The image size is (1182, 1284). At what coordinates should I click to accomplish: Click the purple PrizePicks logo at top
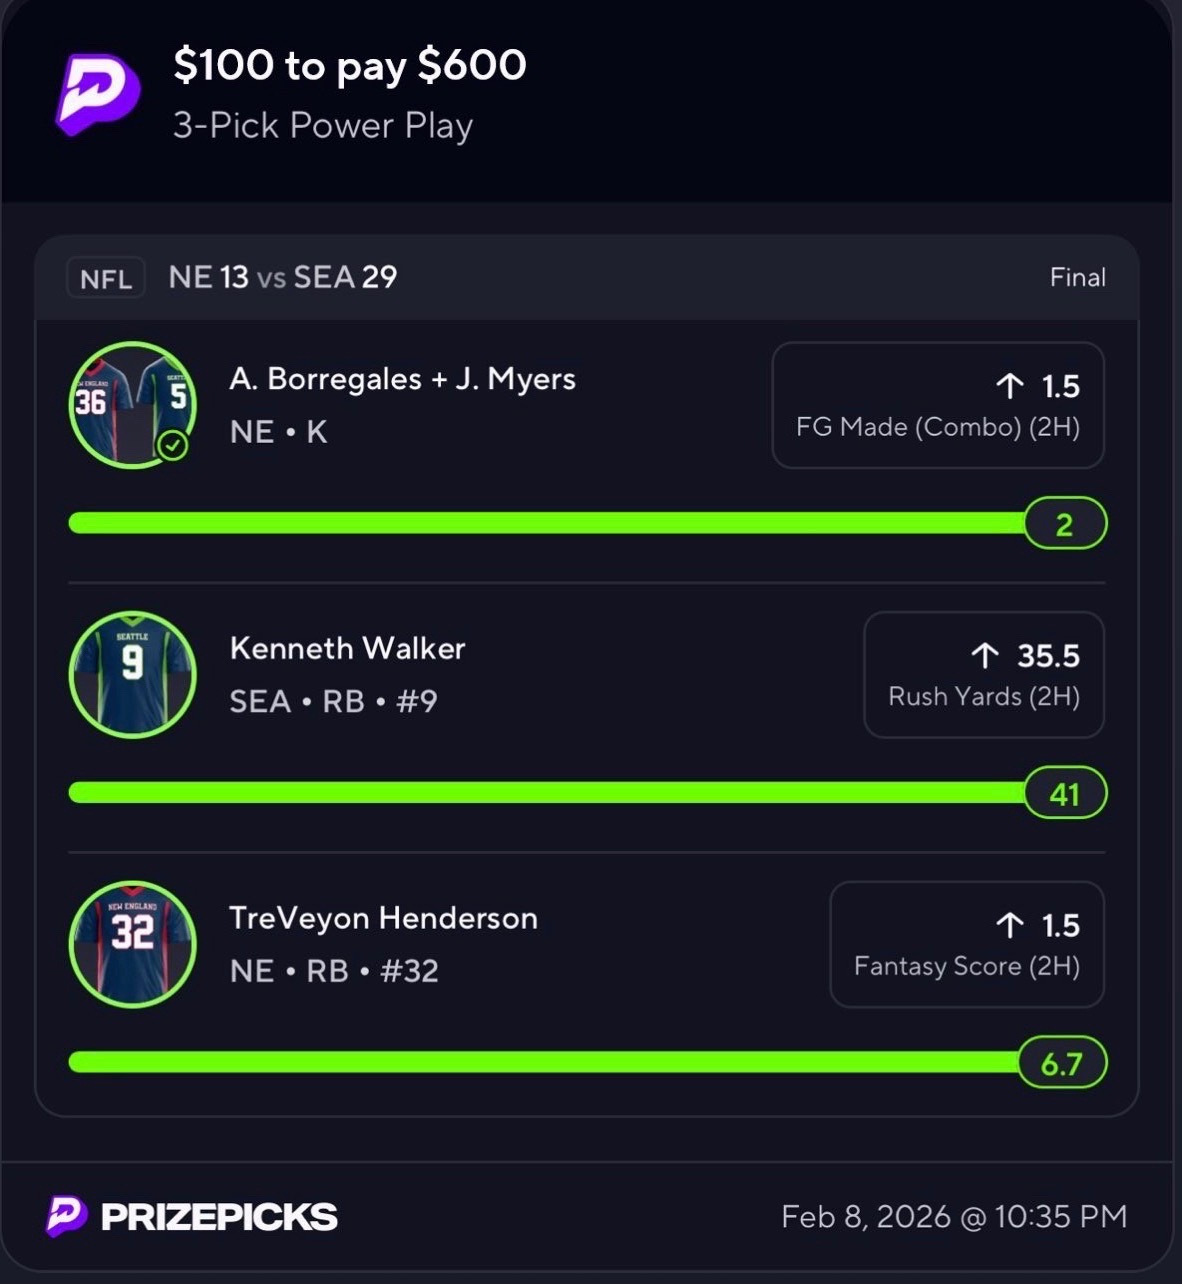coord(97,94)
